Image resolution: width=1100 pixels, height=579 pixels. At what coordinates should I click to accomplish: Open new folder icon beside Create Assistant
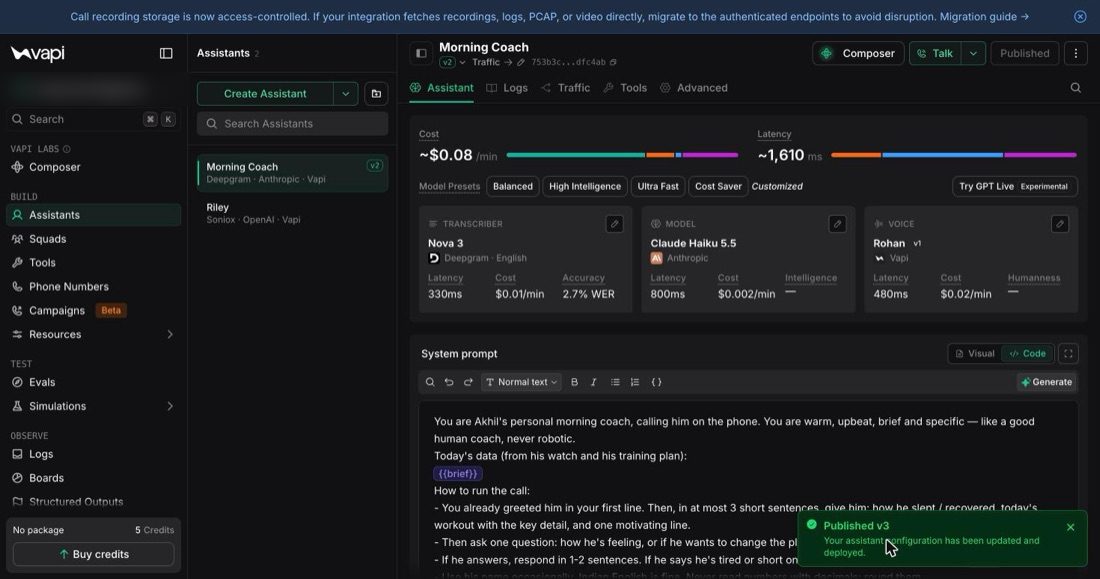(x=376, y=94)
